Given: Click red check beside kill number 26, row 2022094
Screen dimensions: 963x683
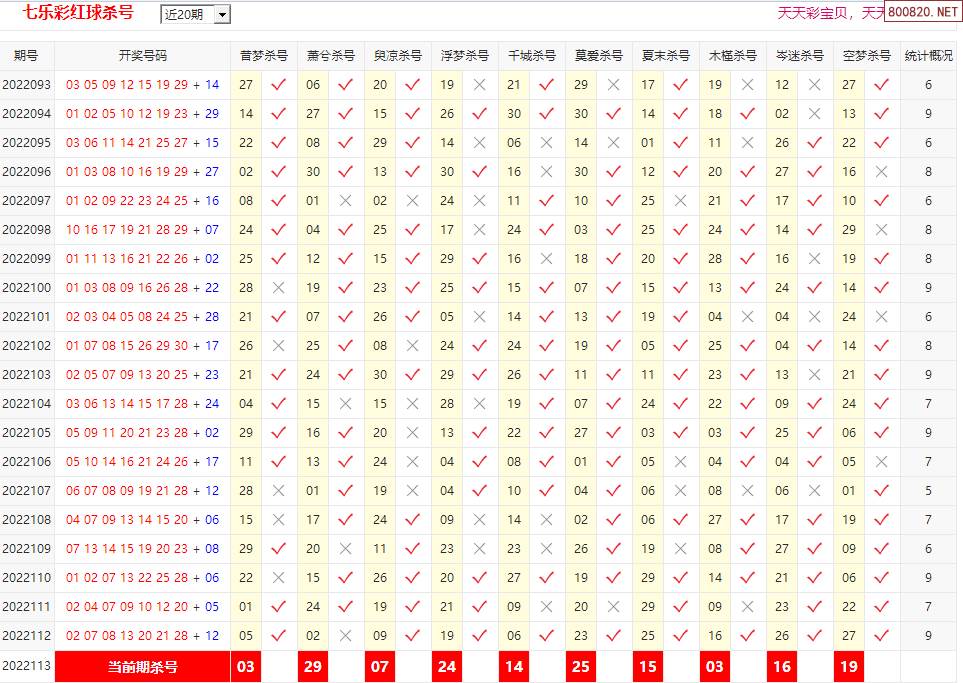Looking at the screenshot, I should click(479, 114).
